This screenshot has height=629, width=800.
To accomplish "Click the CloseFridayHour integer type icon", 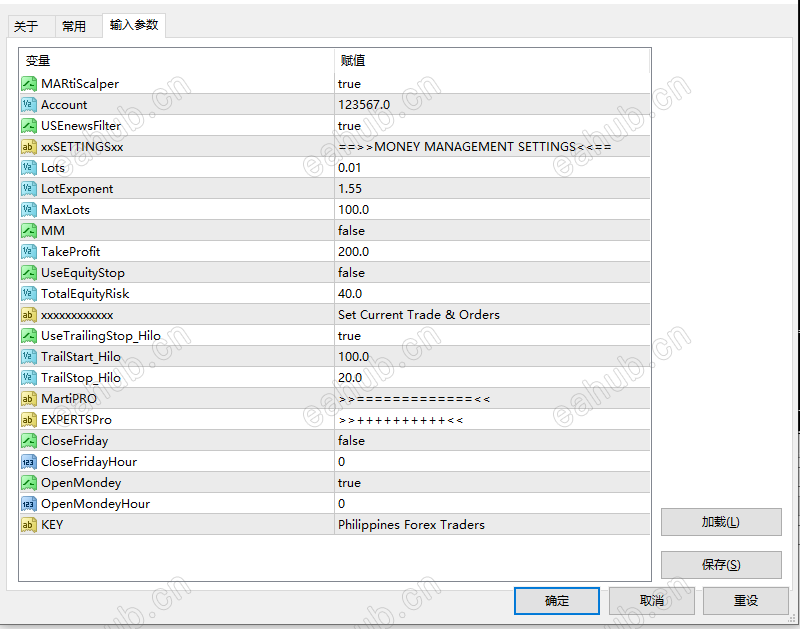I will 29,462.
